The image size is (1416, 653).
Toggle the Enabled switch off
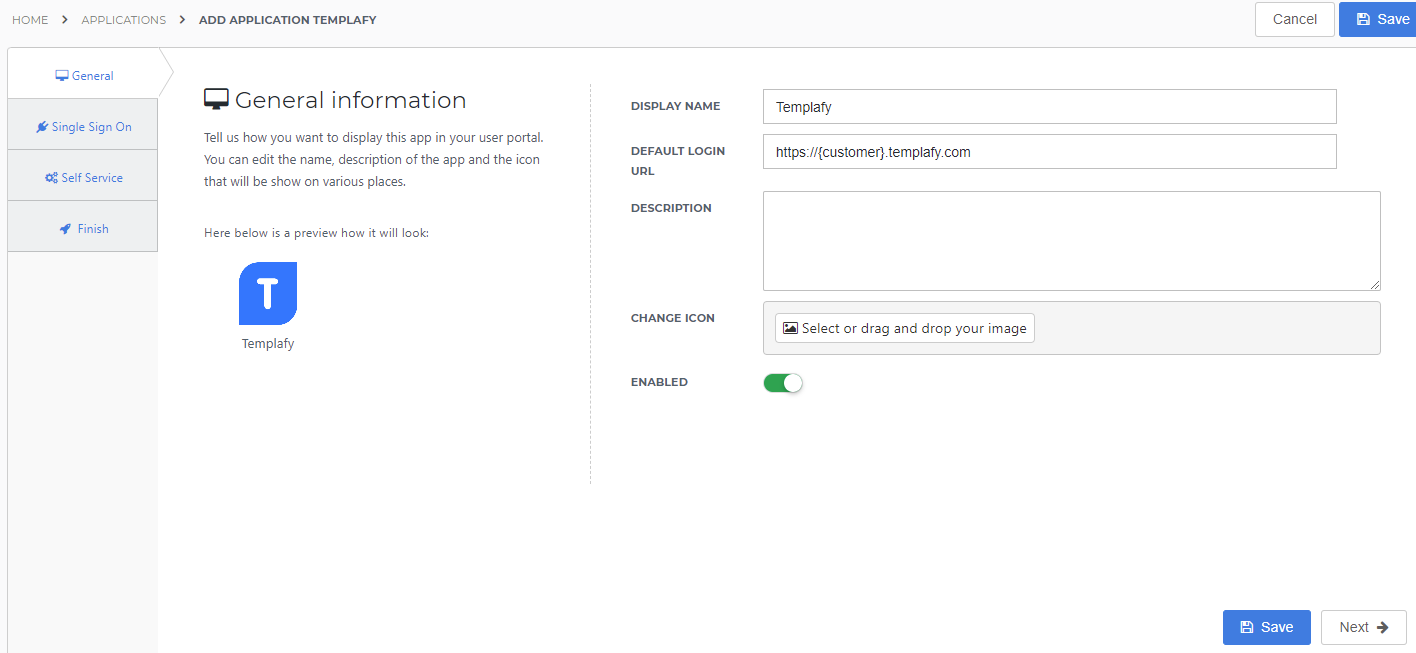pos(783,383)
